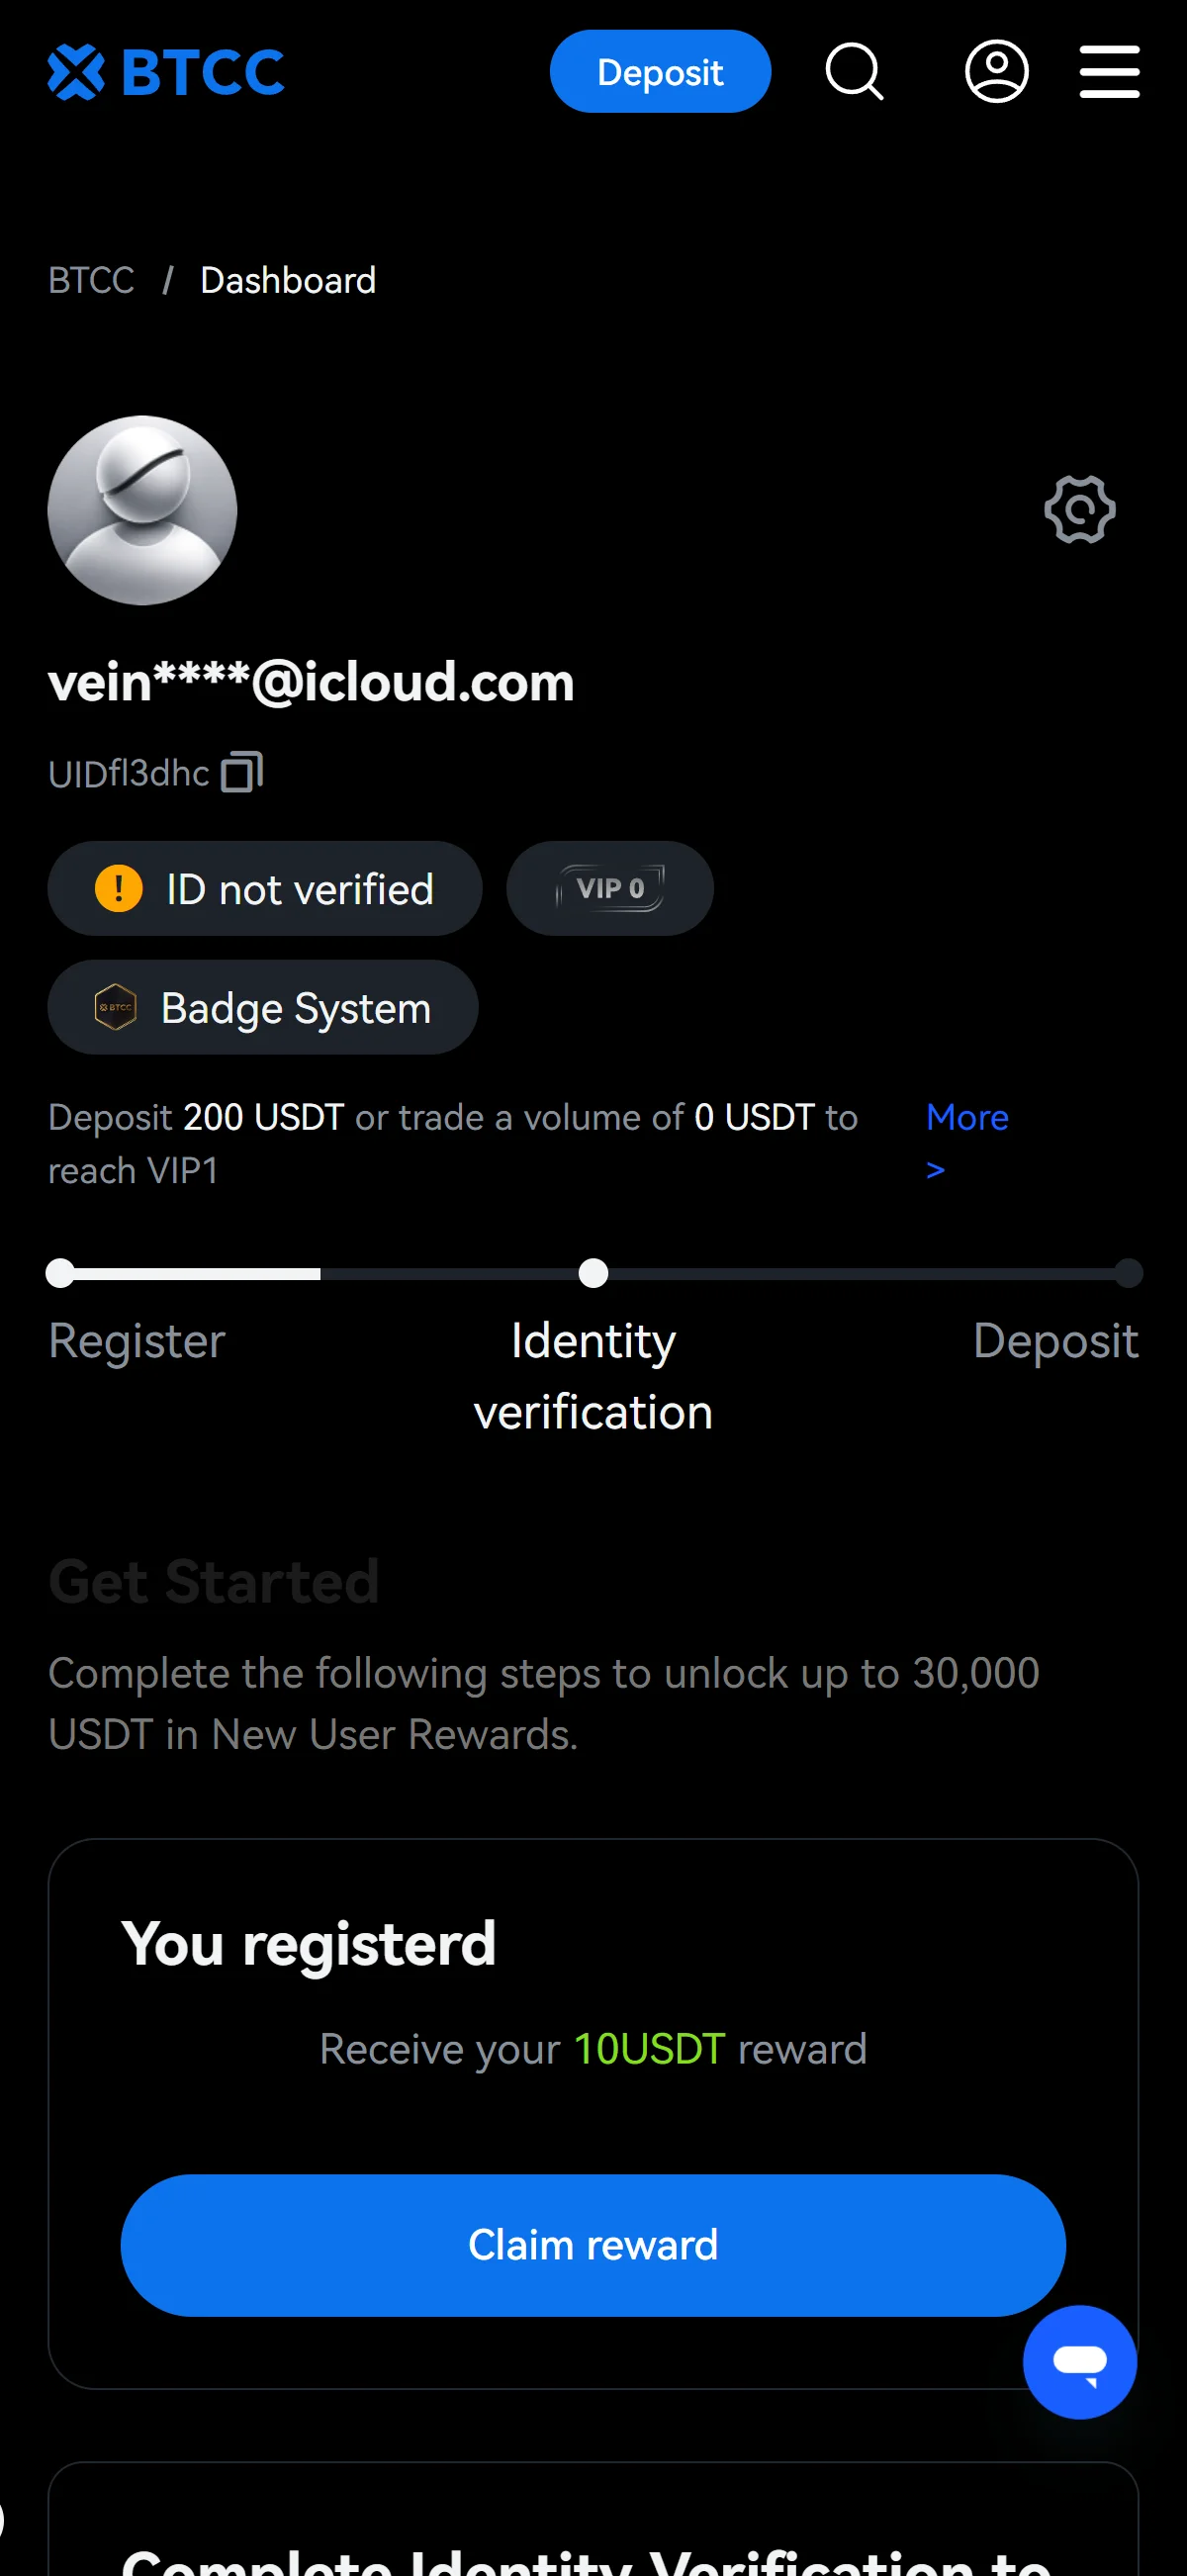Click the profile avatar picture

coord(142,510)
